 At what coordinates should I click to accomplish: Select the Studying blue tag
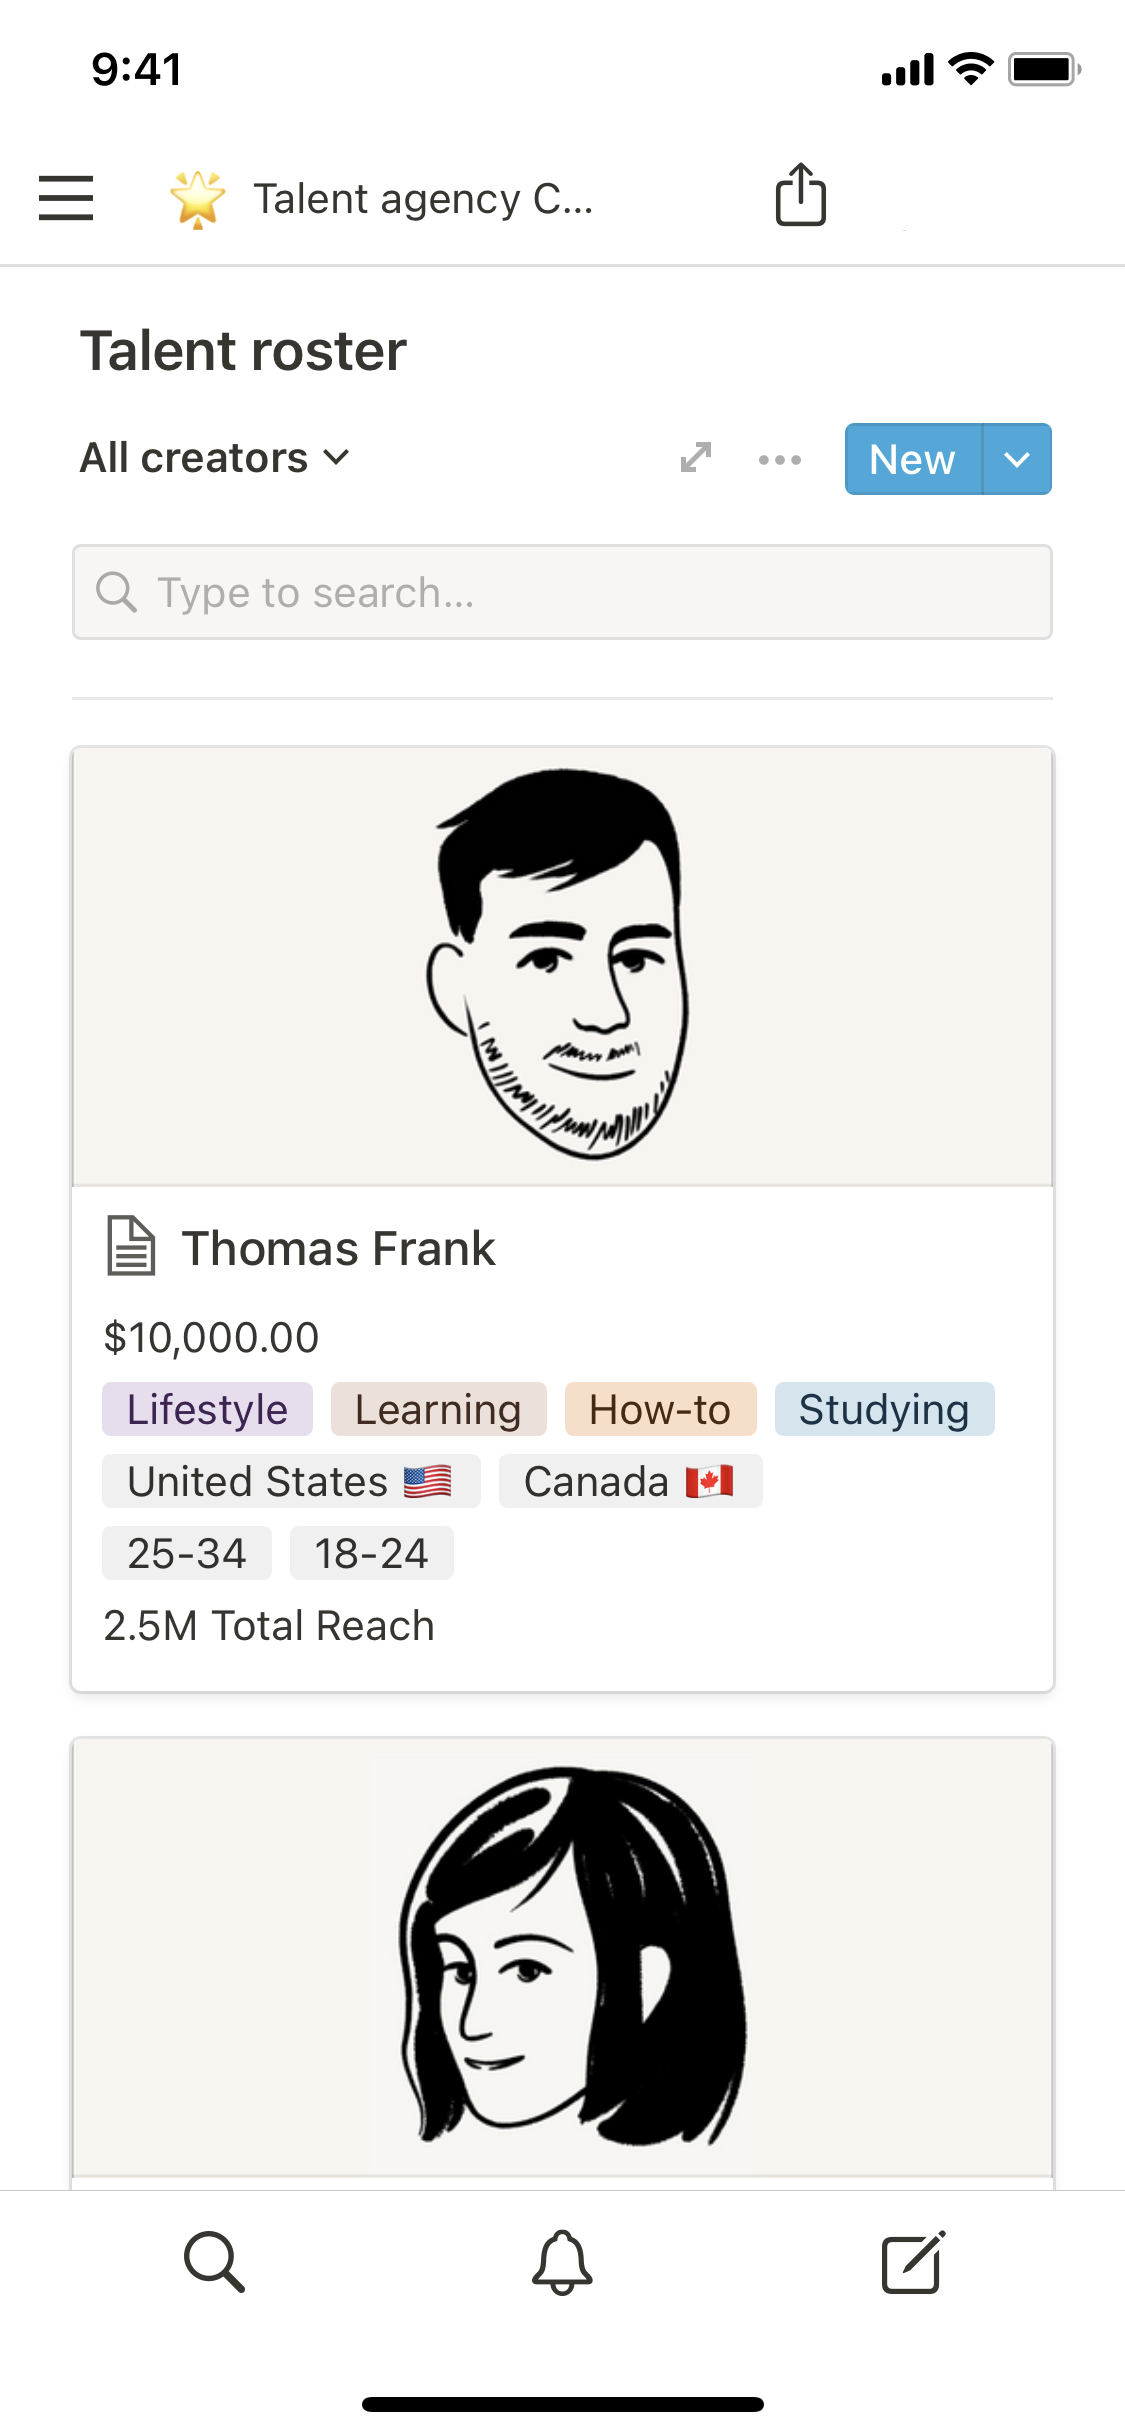[884, 1409]
